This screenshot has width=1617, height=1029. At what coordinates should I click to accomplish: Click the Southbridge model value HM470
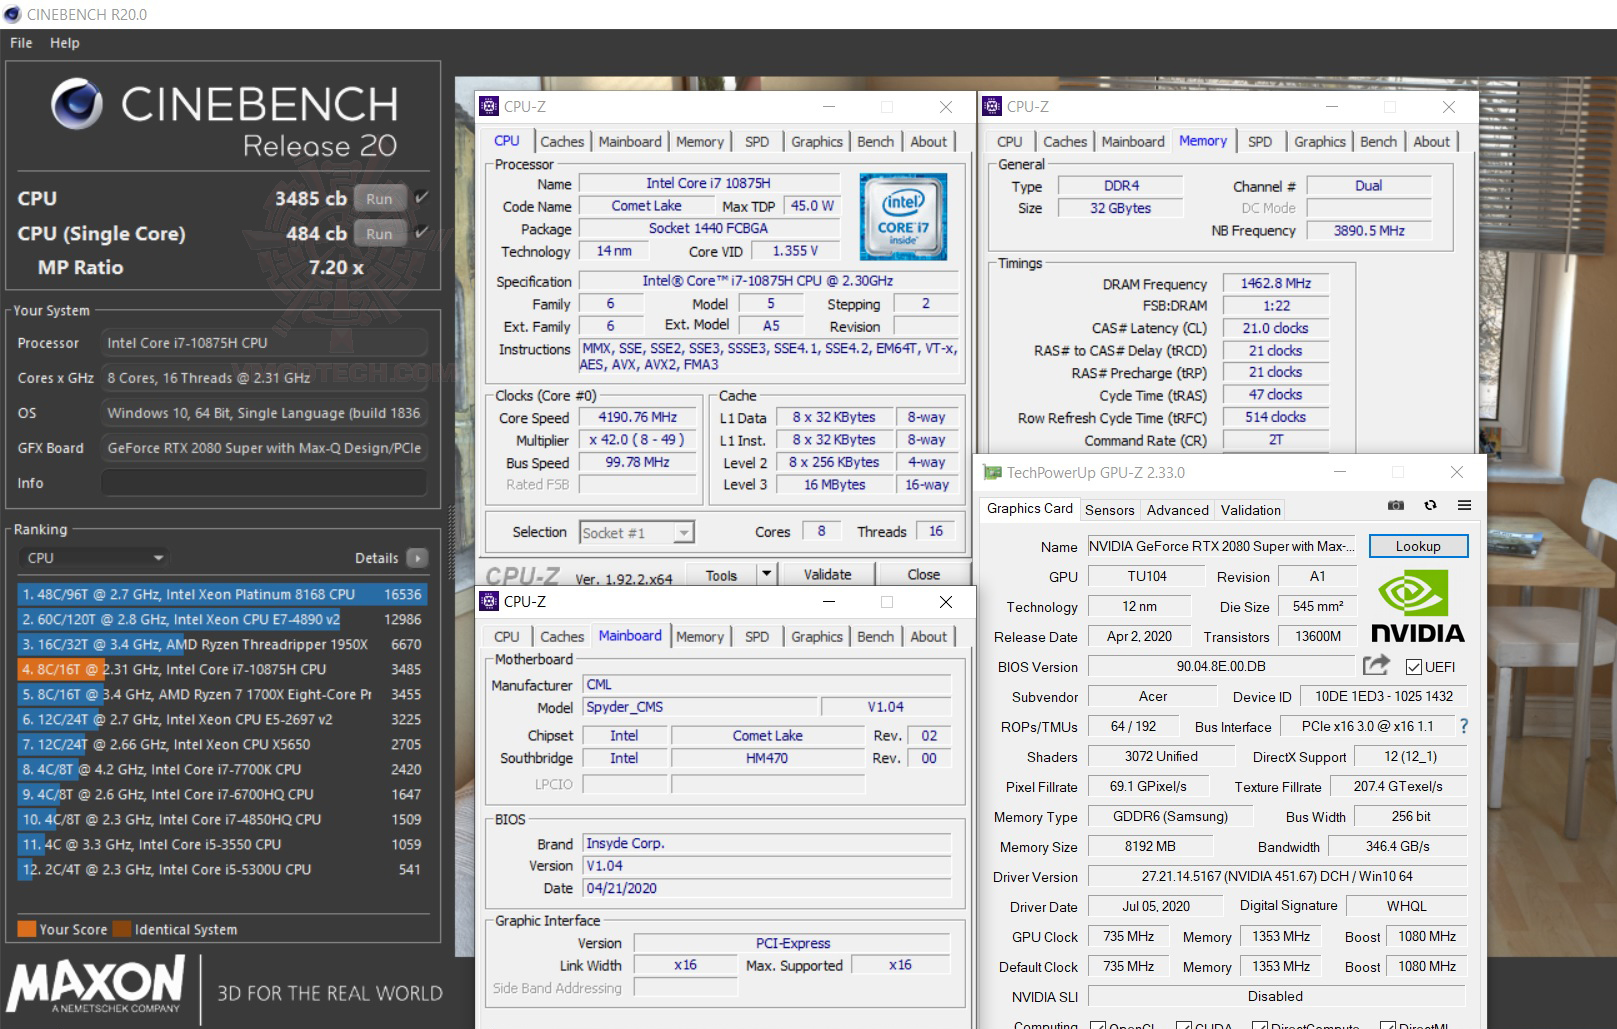click(767, 758)
